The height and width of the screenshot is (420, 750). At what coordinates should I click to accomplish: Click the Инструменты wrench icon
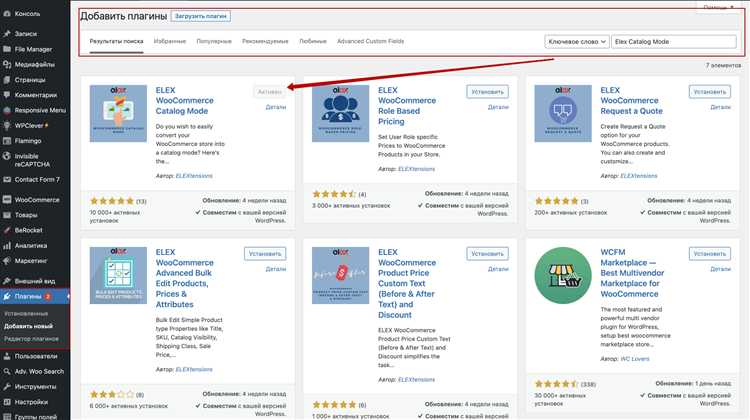pyautogui.click(x=7, y=387)
